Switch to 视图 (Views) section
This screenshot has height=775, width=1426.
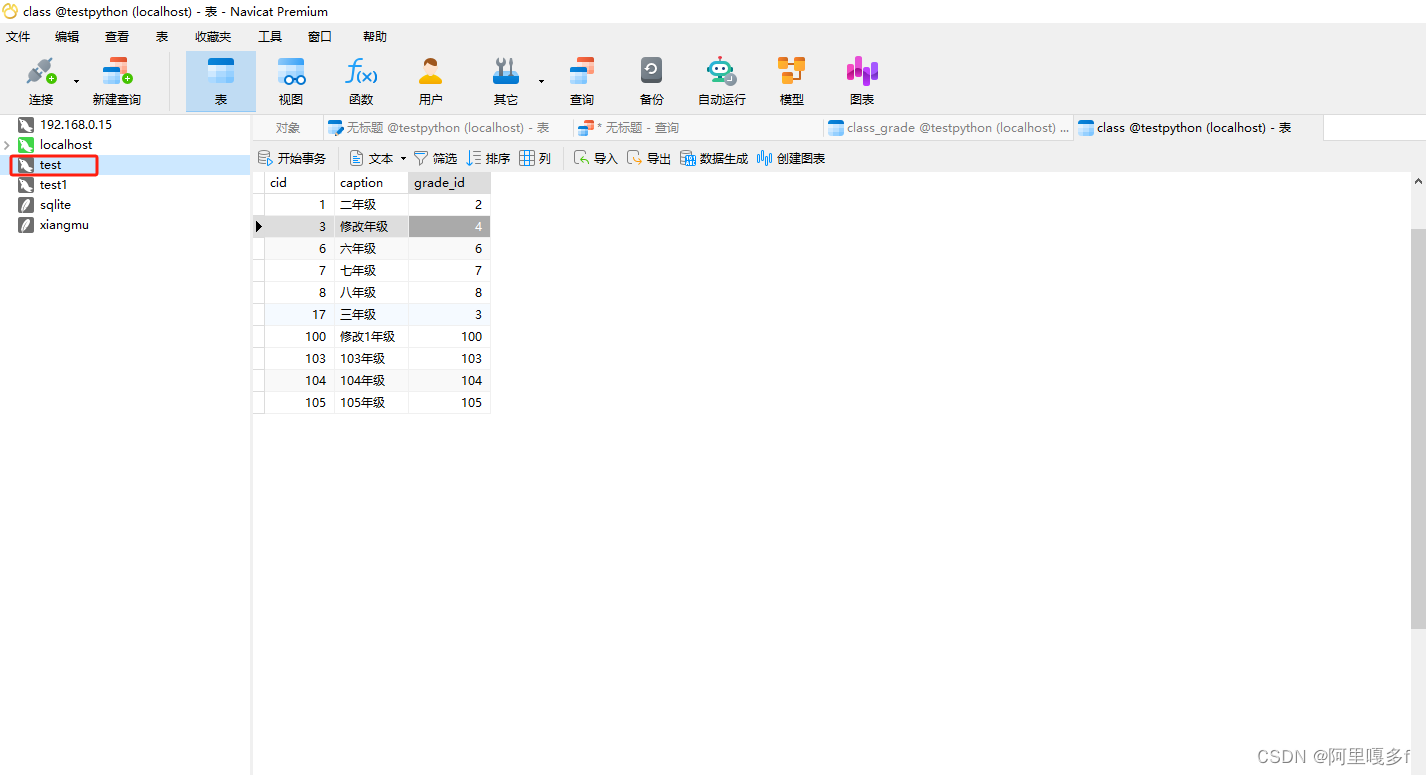click(x=290, y=80)
